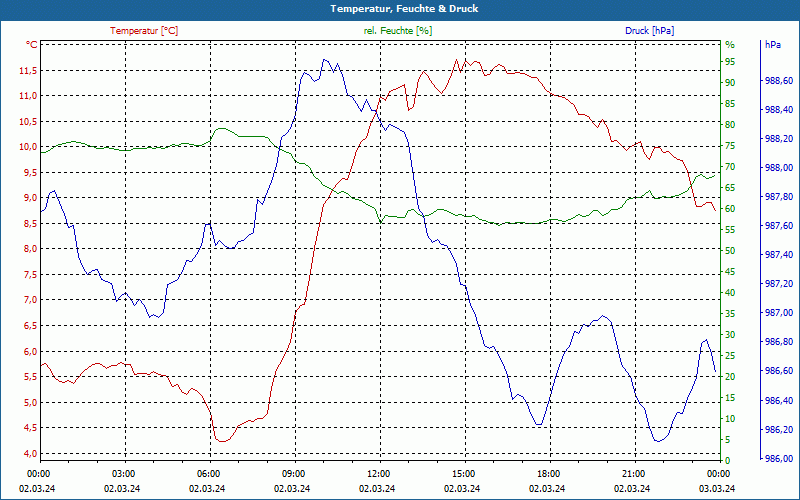
Task: Choose the blue '987,00' pressure axis value
Action: pyautogui.click(x=779, y=313)
